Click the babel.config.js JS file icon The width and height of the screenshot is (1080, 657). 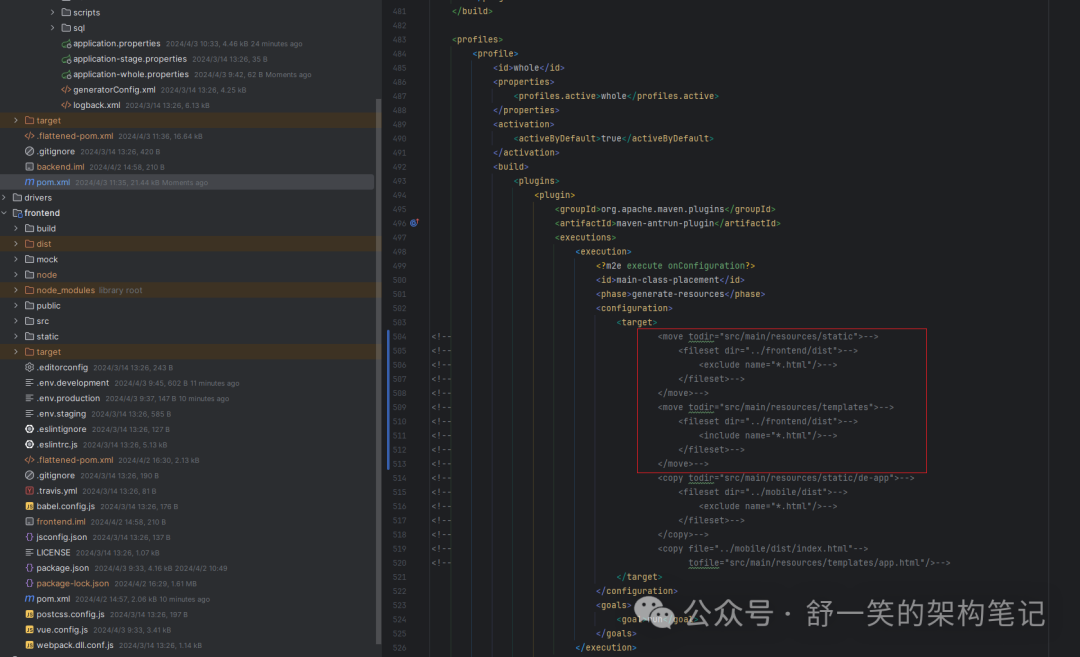coord(29,506)
